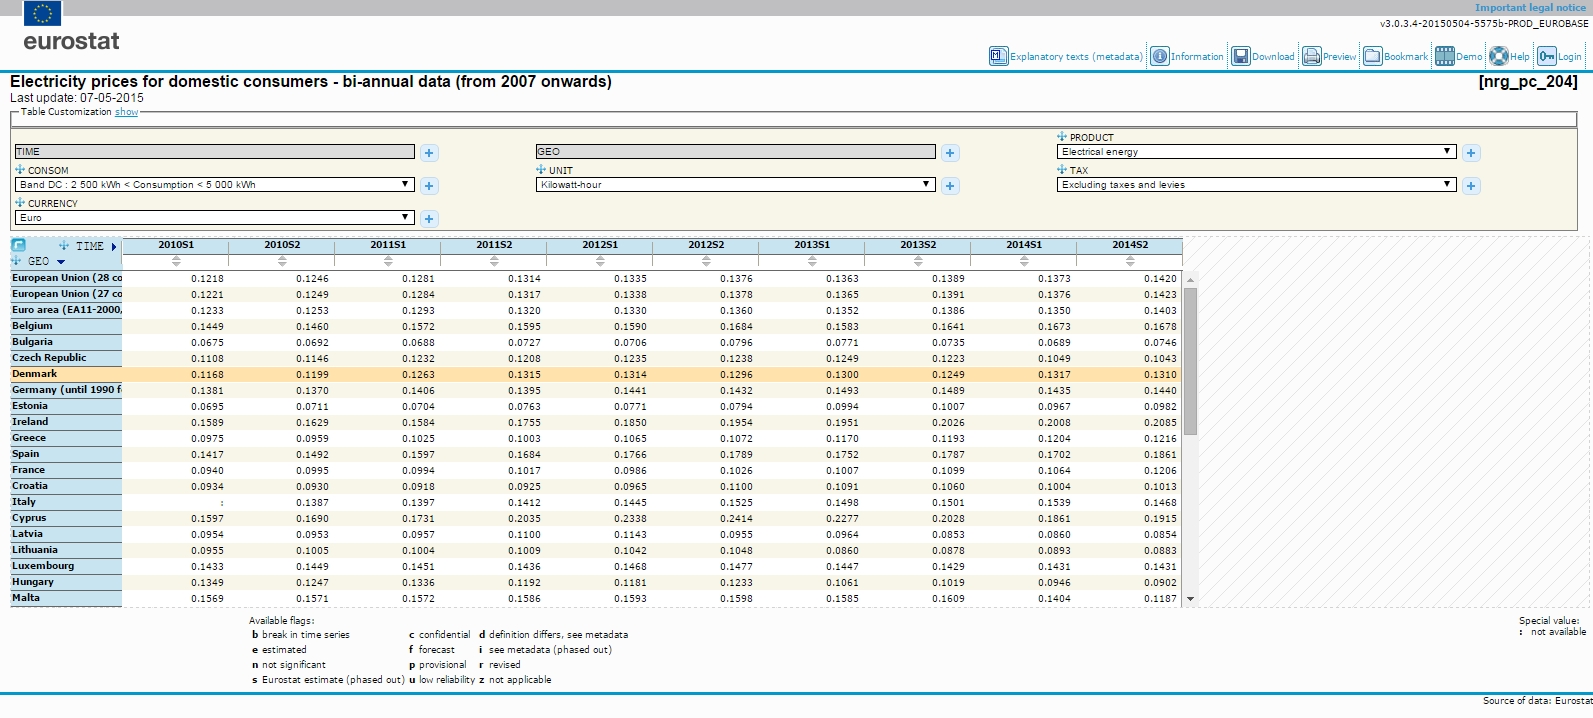Screen dimensions: 1593x718
Task: Click the Login key icon
Action: click(x=1547, y=56)
